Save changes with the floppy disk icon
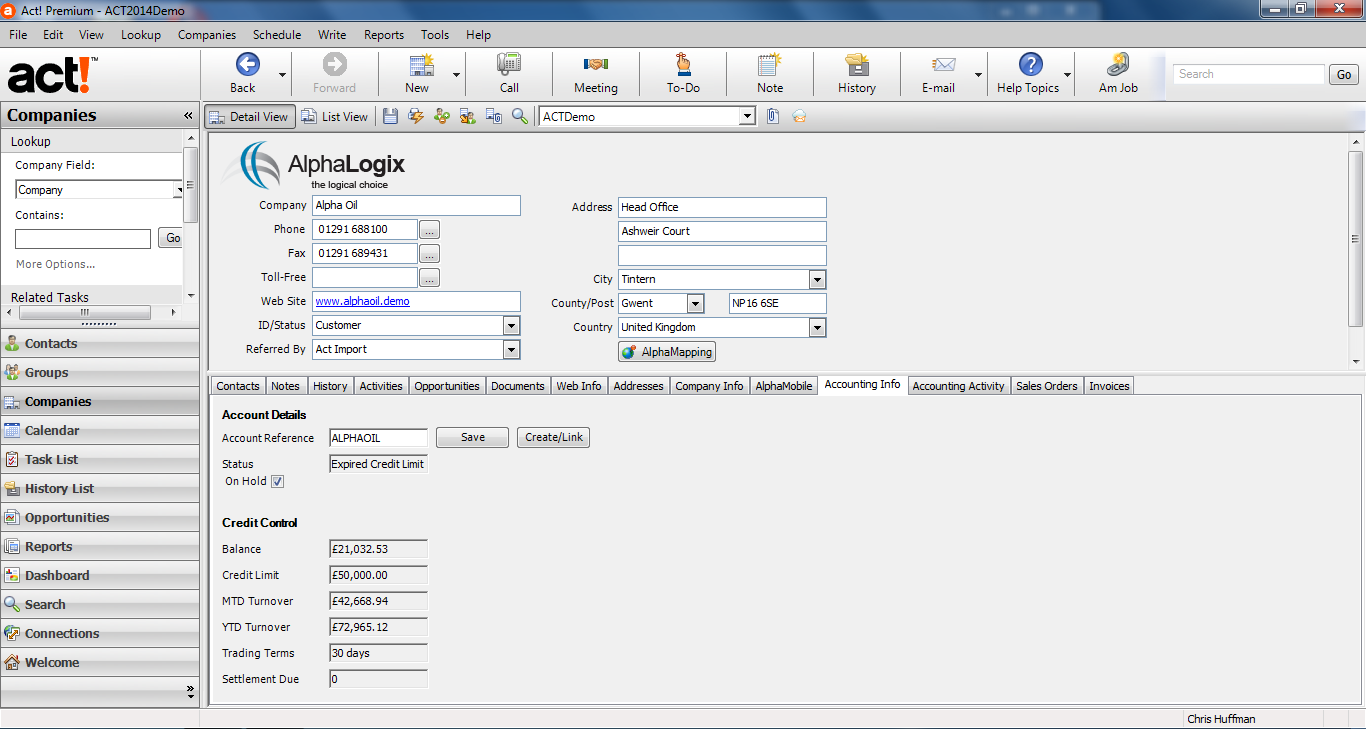This screenshot has height=729, width=1366. pos(390,117)
